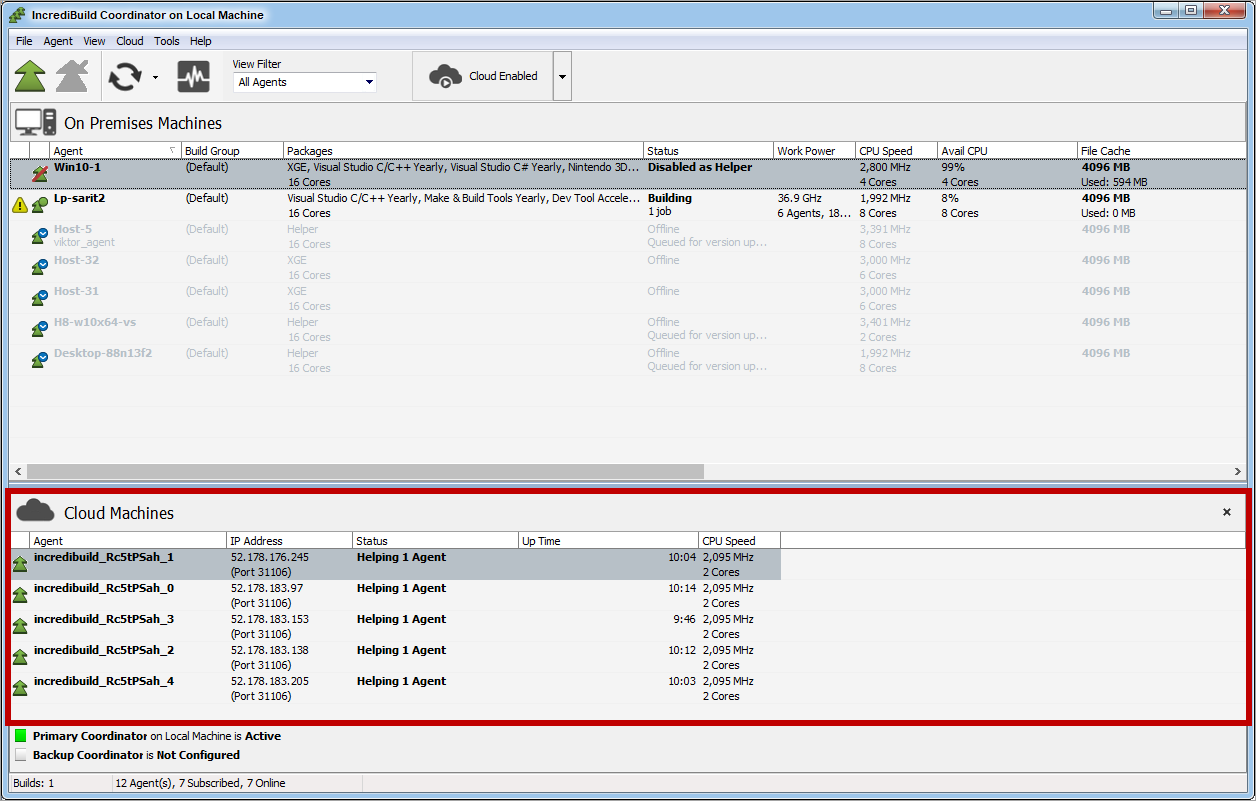The width and height of the screenshot is (1256, 801).
Task: Click the Host-31 agent icon
Action: click(39, 298)
